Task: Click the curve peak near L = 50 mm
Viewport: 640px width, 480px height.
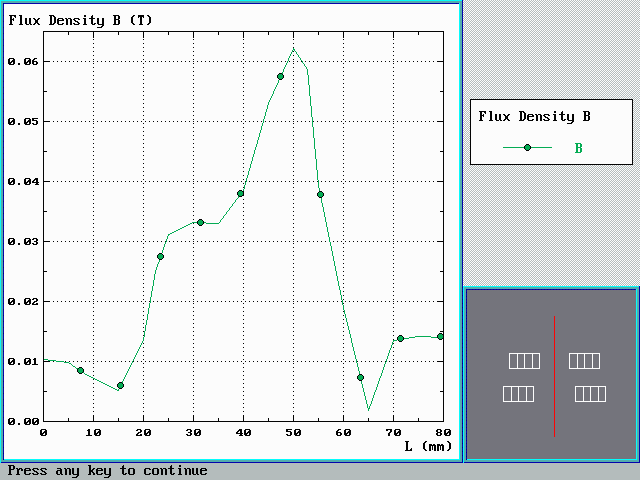Action: (x=293, y=49)
